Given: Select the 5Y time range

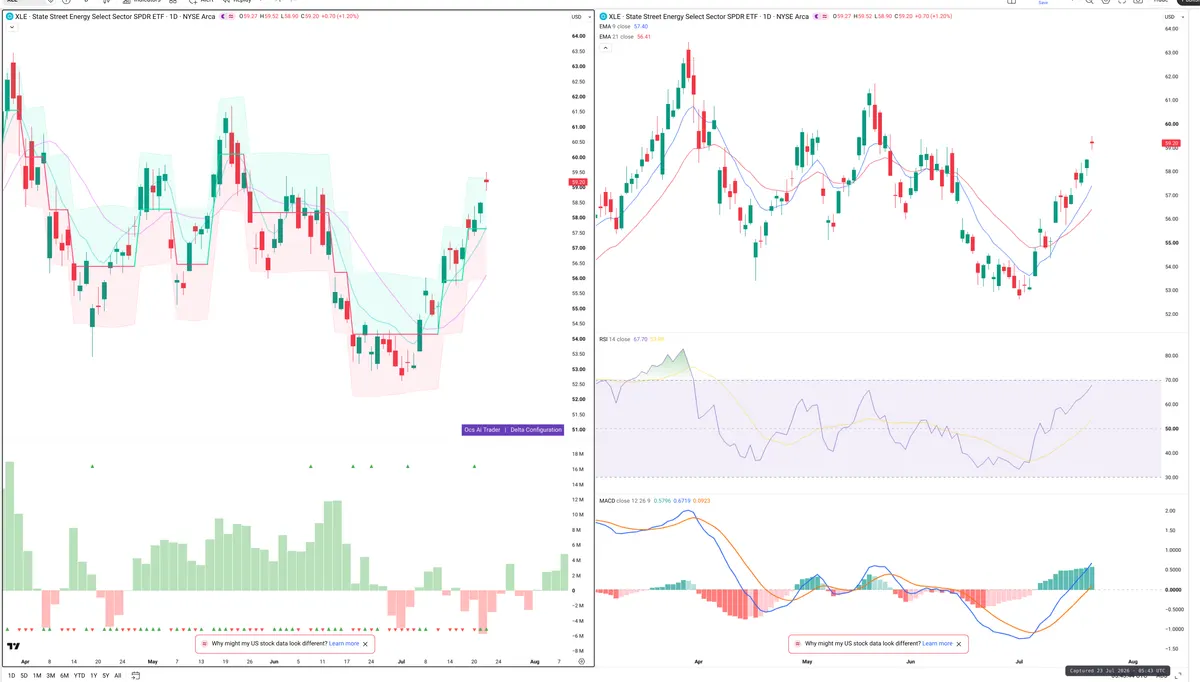Looking at the screenshot, I should click(105, 676).
